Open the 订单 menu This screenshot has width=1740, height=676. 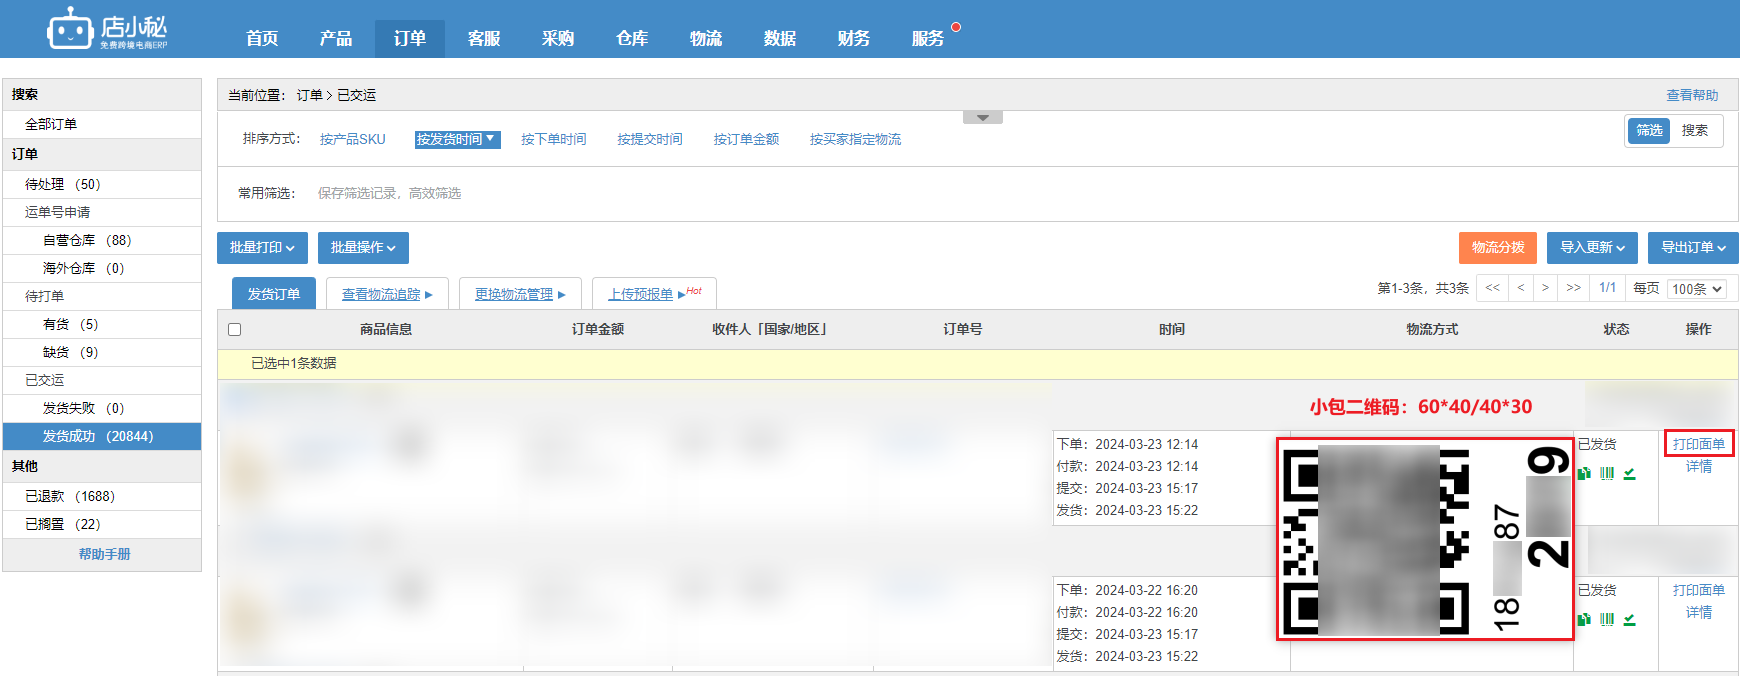[x=410, y=38]
